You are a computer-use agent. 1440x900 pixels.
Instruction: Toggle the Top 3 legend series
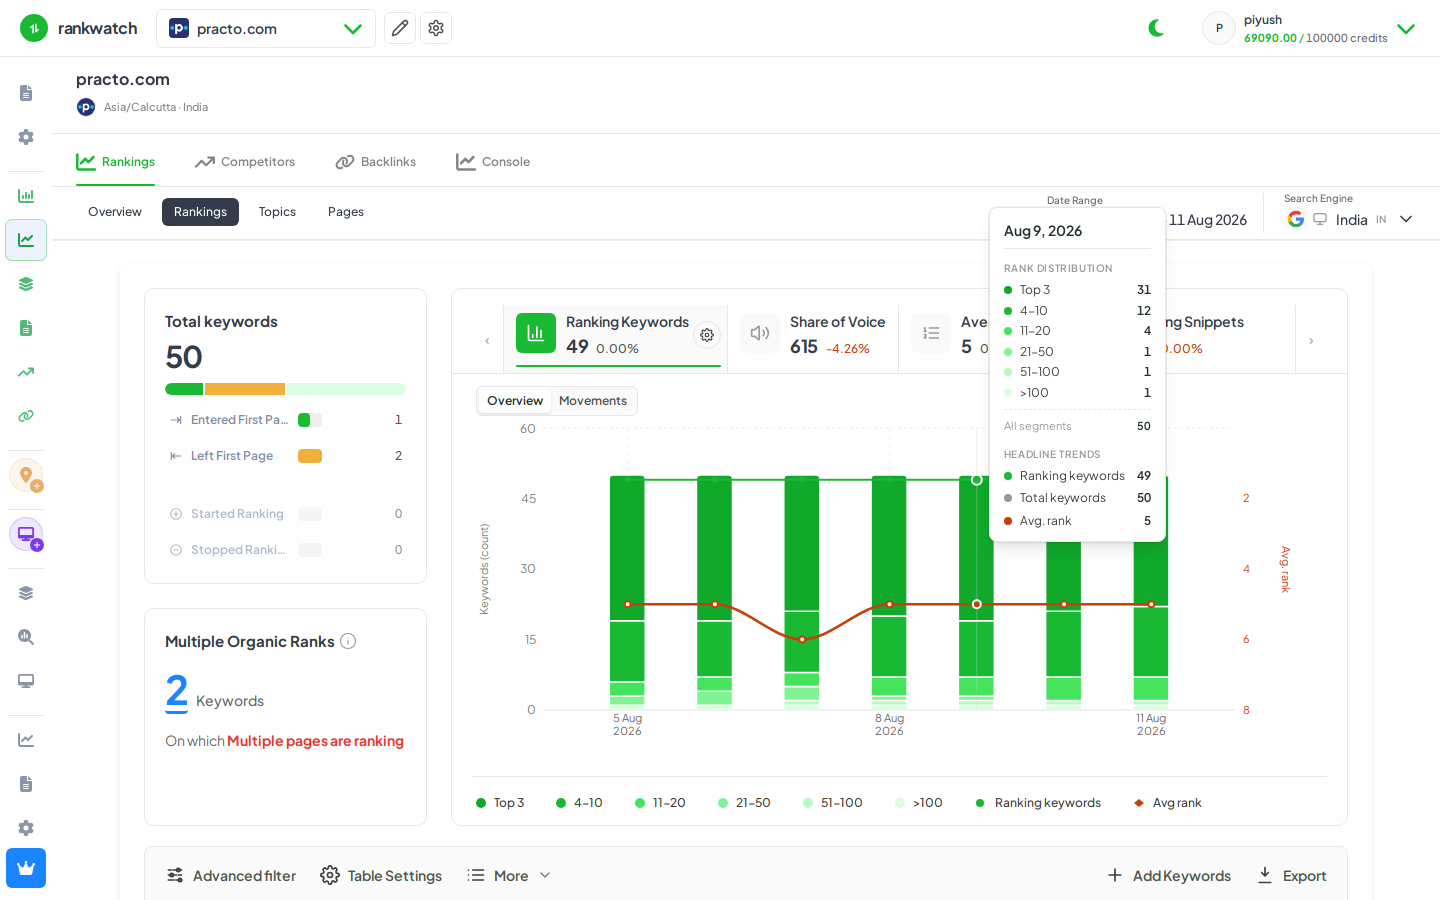tap(500, 803)
